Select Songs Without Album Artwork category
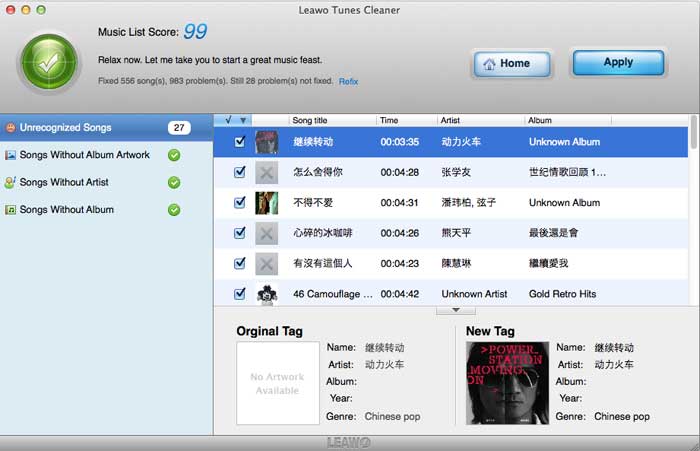The width and height of the screenshot is (700, 451). point(106,155)
